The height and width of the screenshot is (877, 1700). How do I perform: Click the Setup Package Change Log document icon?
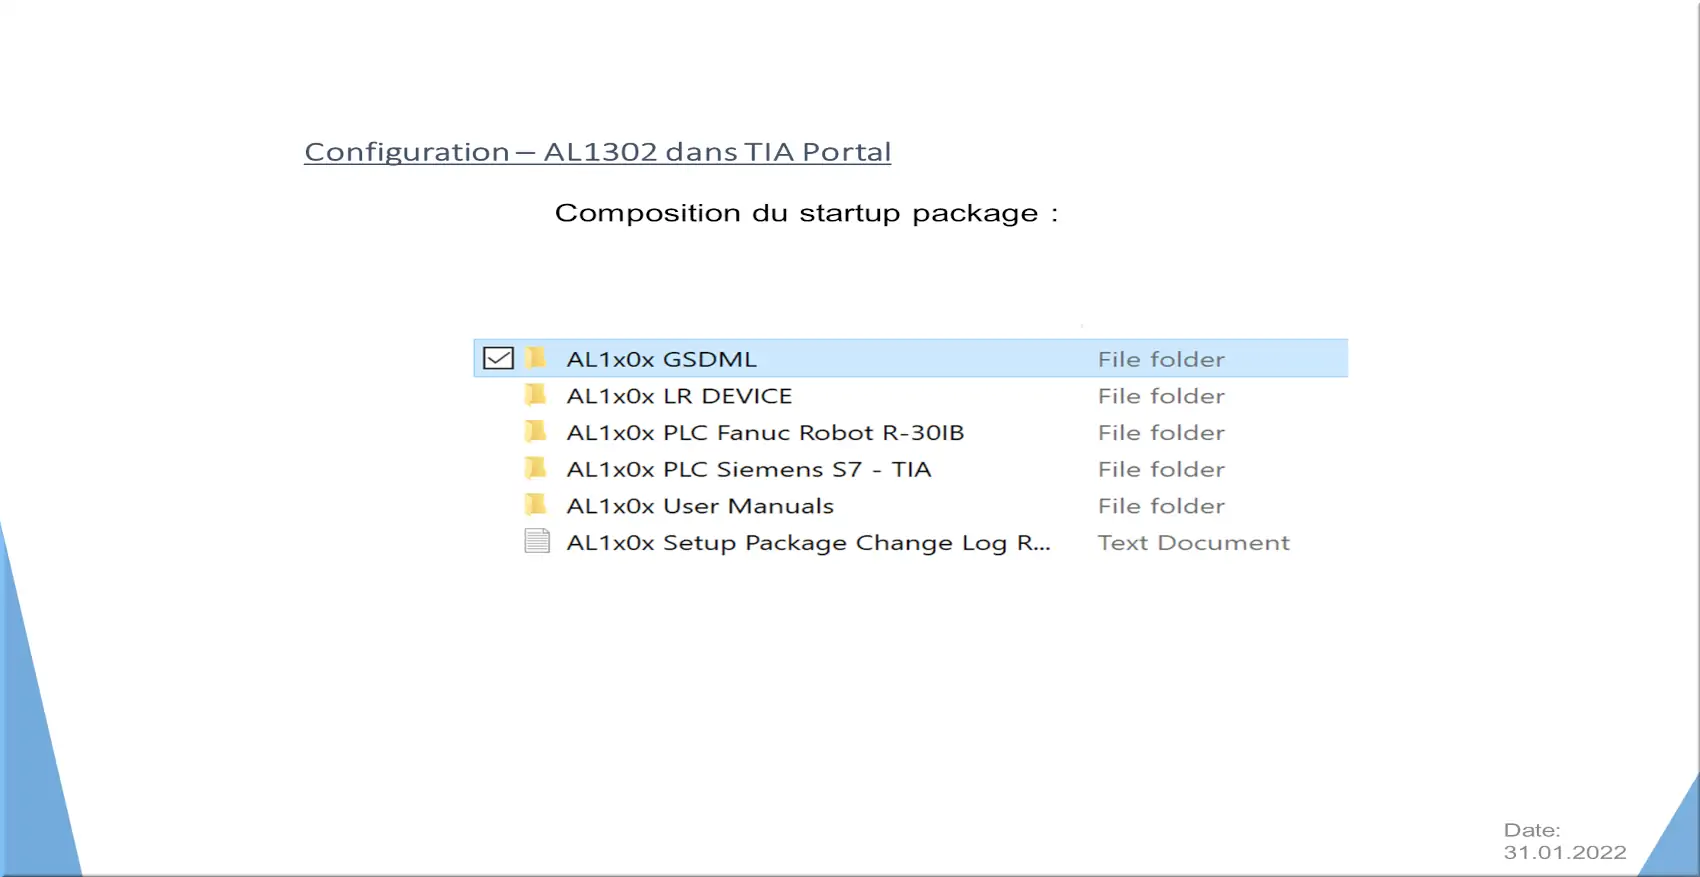point(537,541)
